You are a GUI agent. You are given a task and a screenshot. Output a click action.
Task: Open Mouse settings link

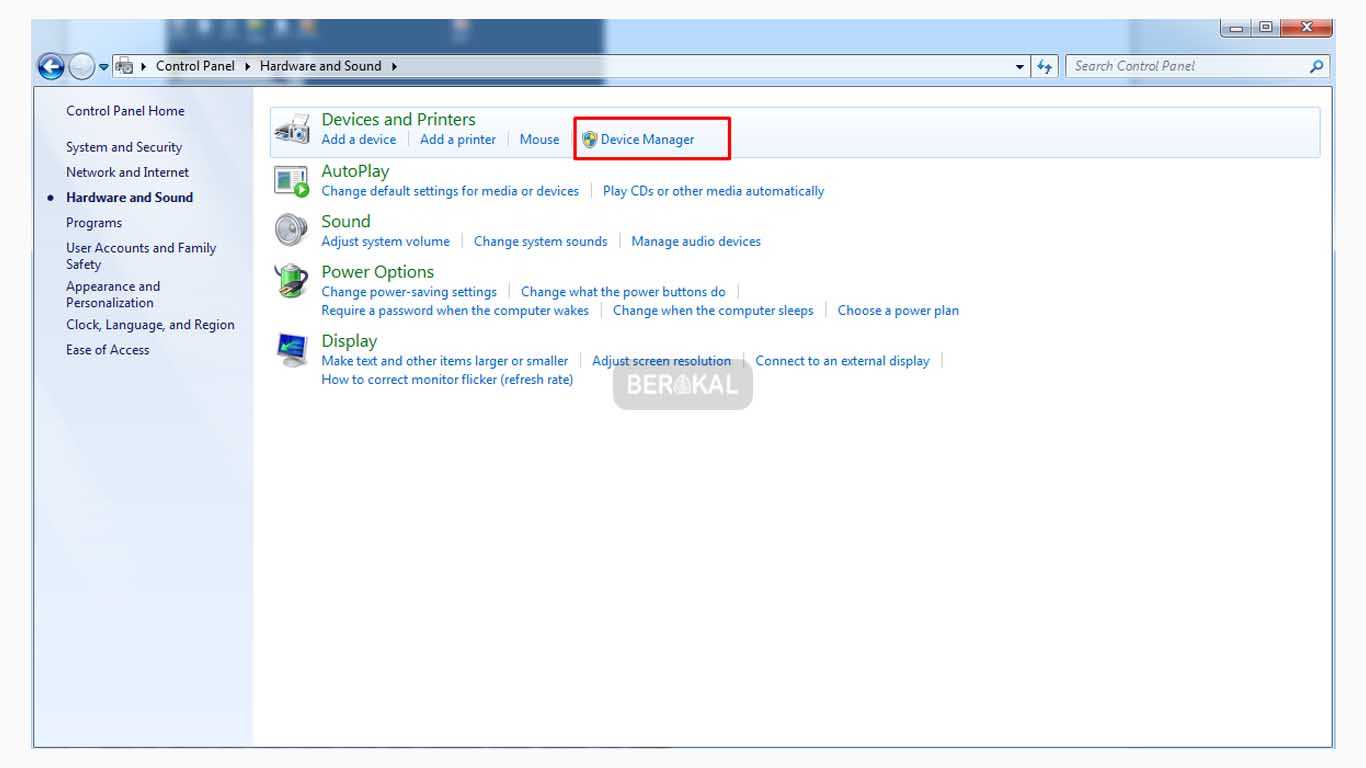click(539, 140)
